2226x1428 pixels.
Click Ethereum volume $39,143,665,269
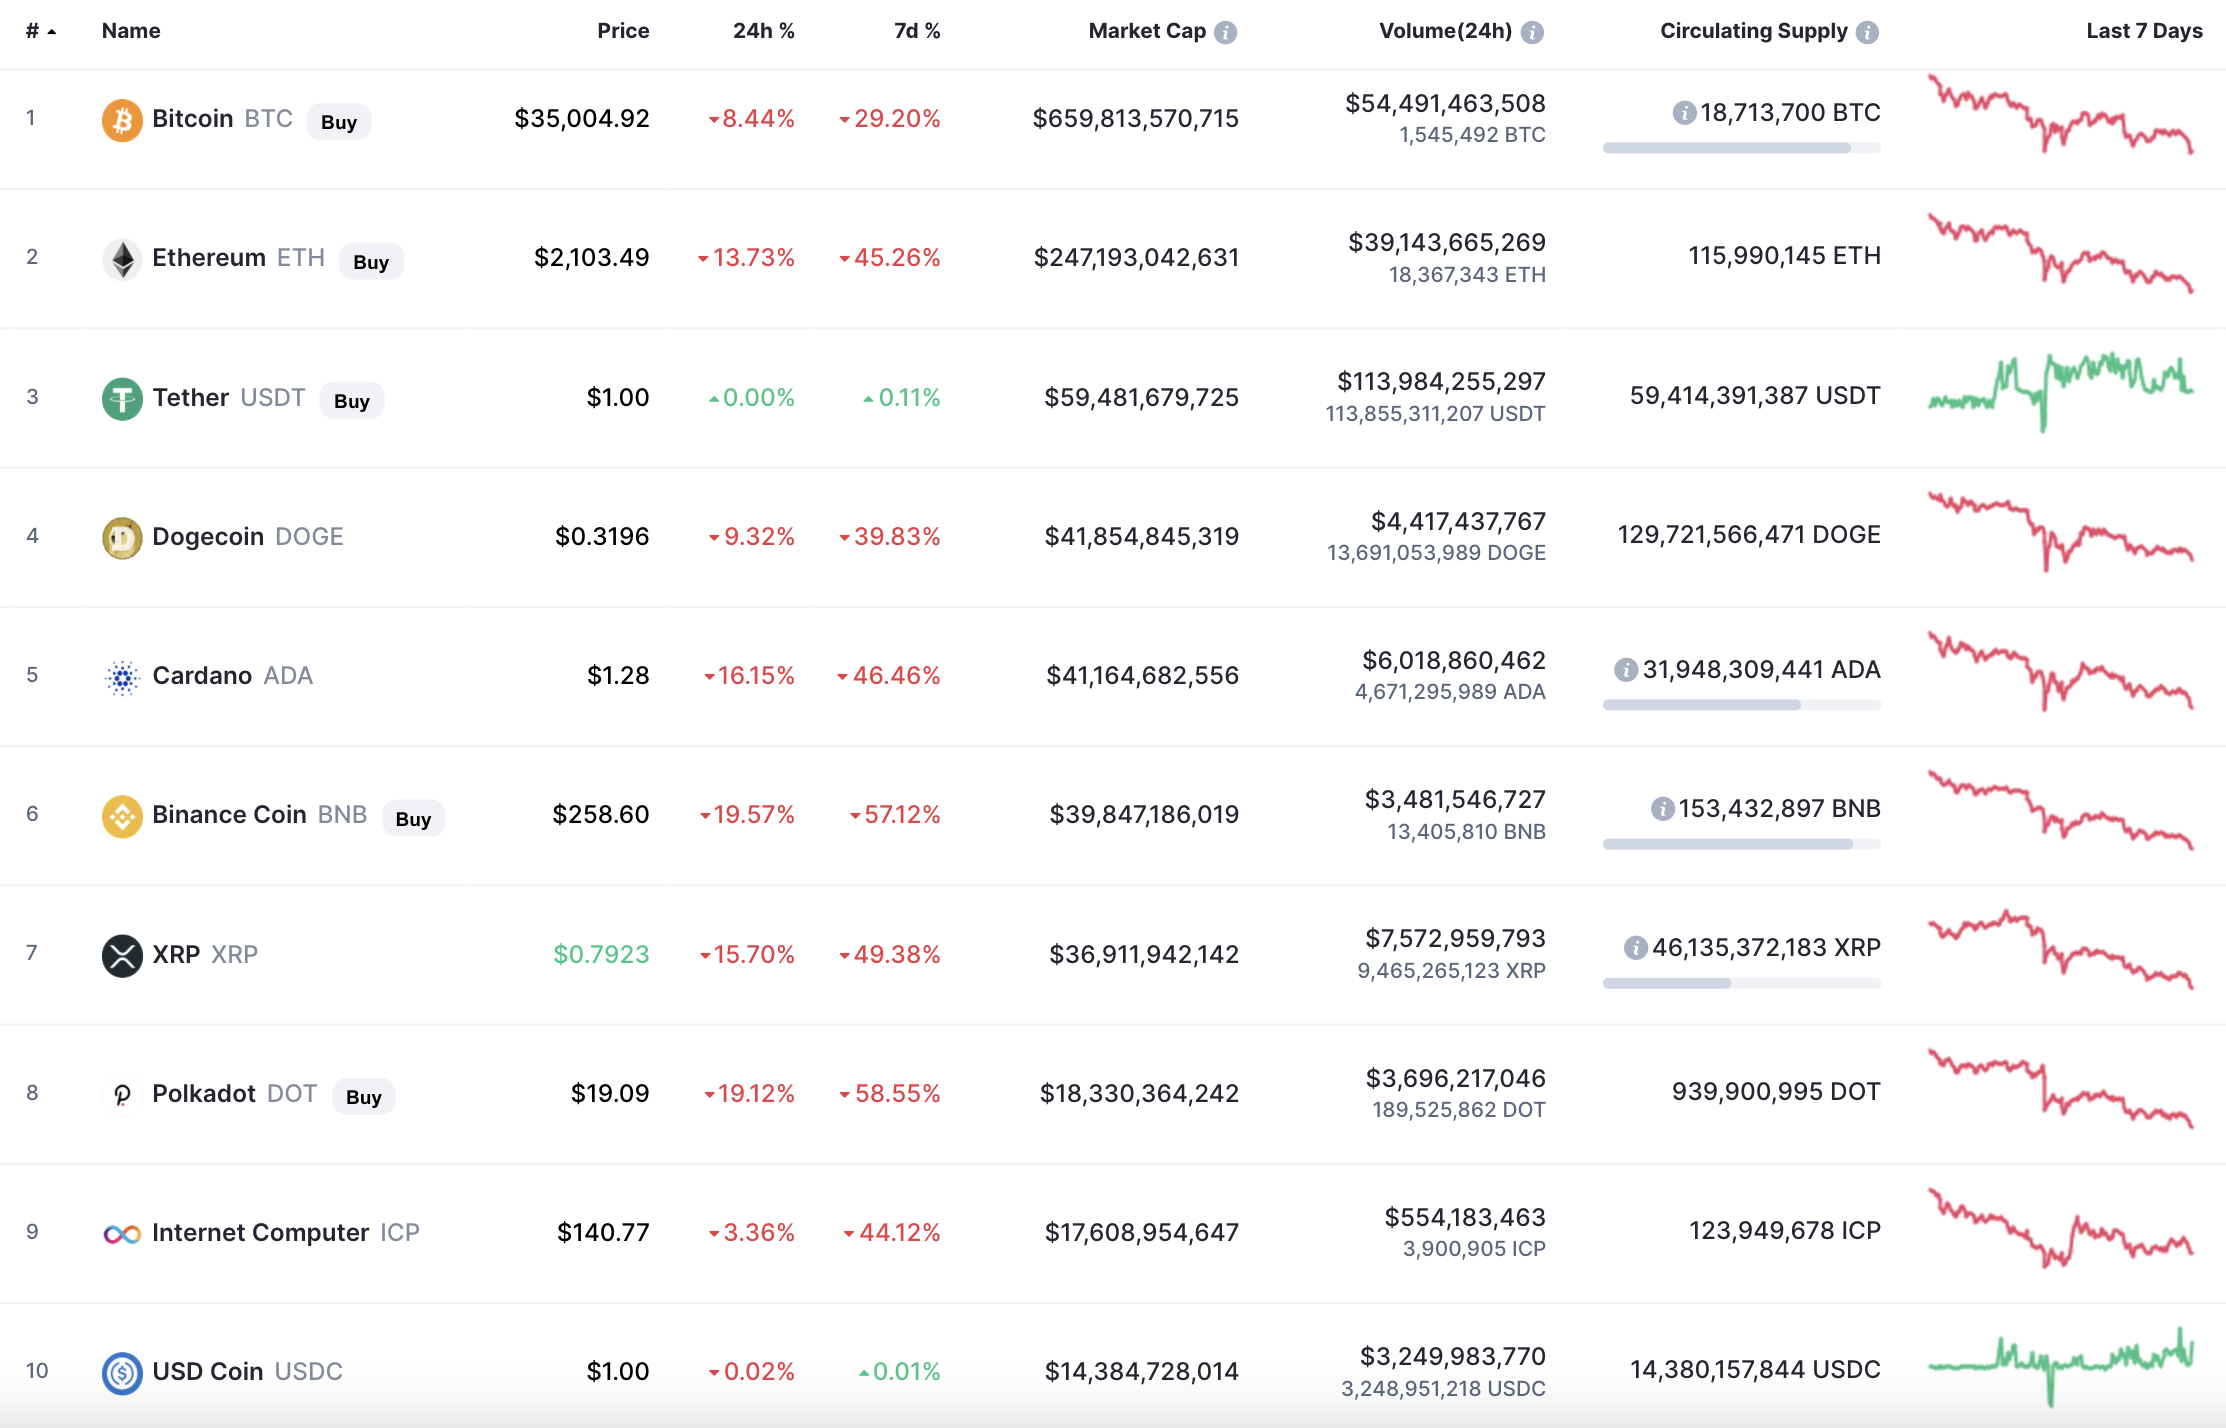(x=1446, y=243)
